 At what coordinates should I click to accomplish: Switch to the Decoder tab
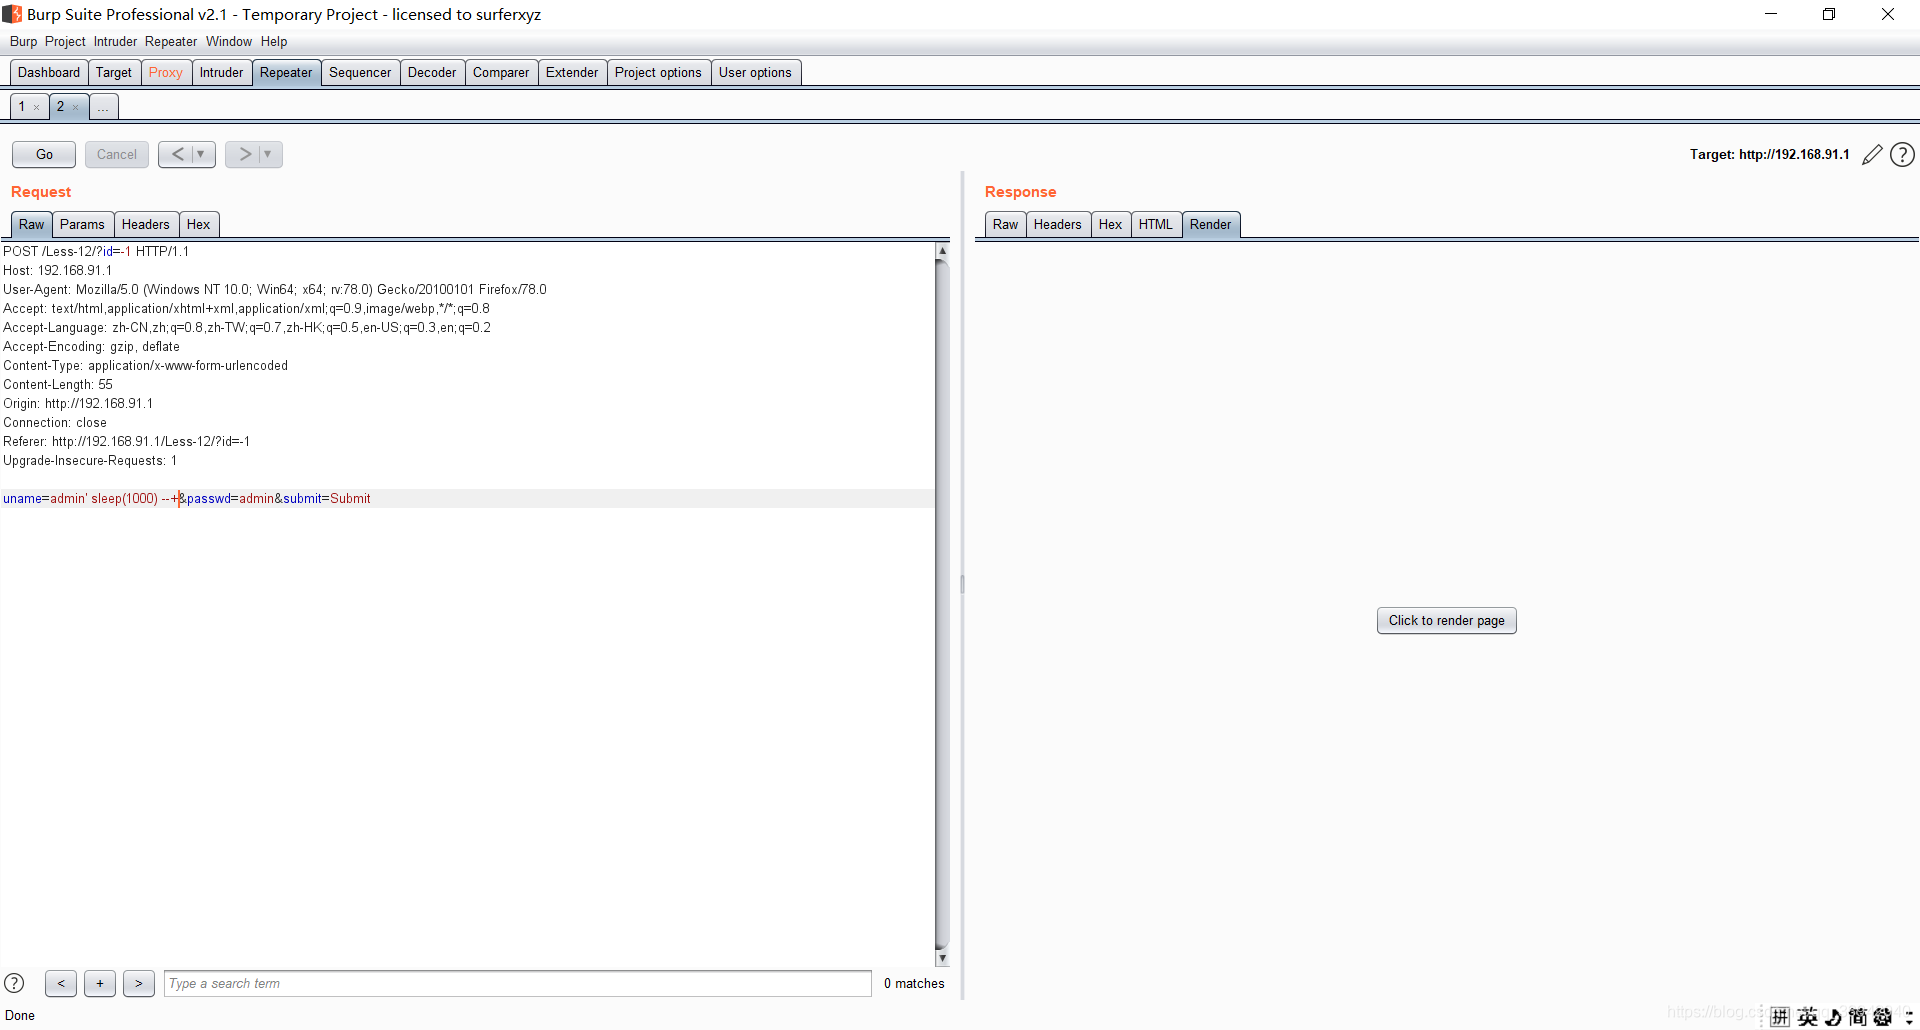pos(432,73)
